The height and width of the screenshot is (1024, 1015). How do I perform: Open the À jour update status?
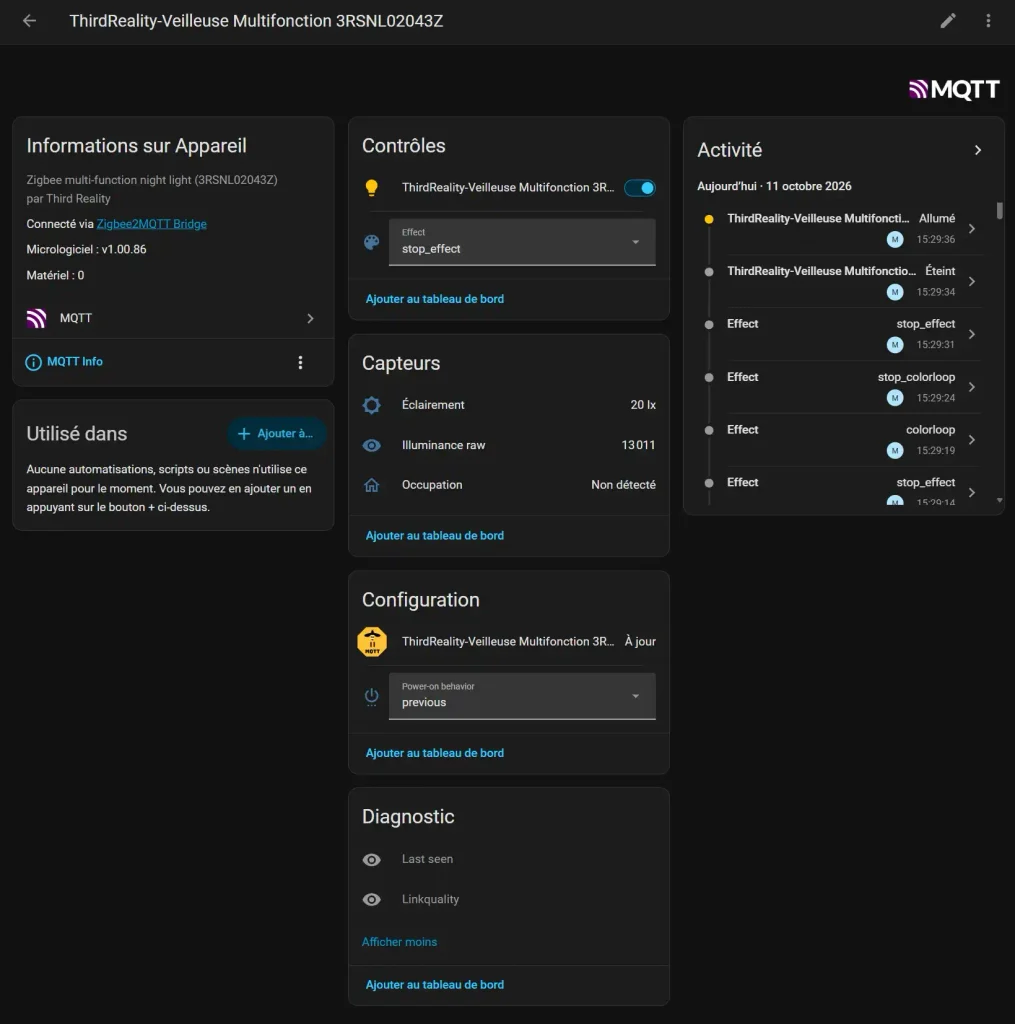click(640, 642)
